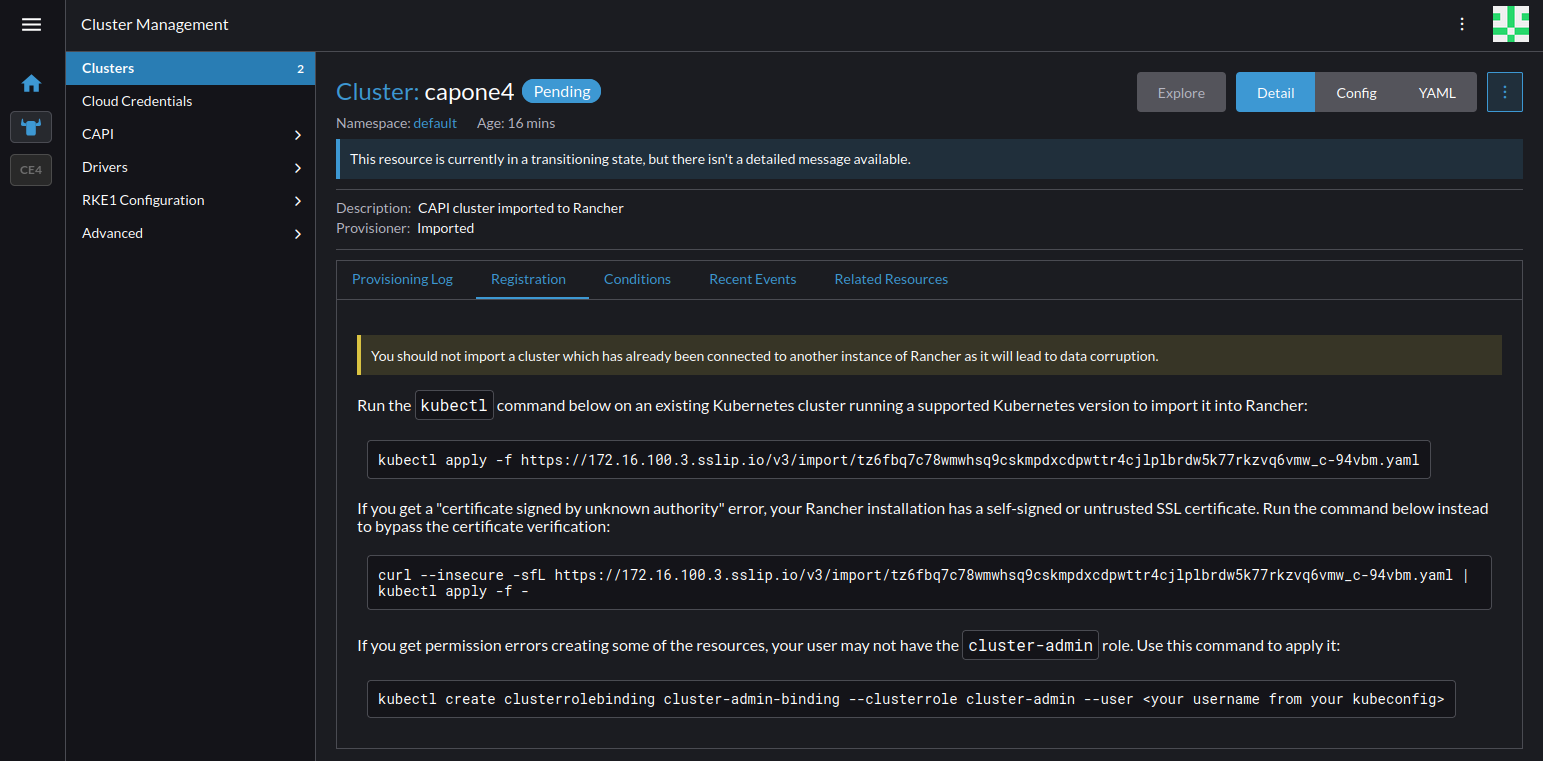The width and height of the screenshot is (1543, 761).
Task: Click the inline kubectl code label
Action: (x=454, y=405)
